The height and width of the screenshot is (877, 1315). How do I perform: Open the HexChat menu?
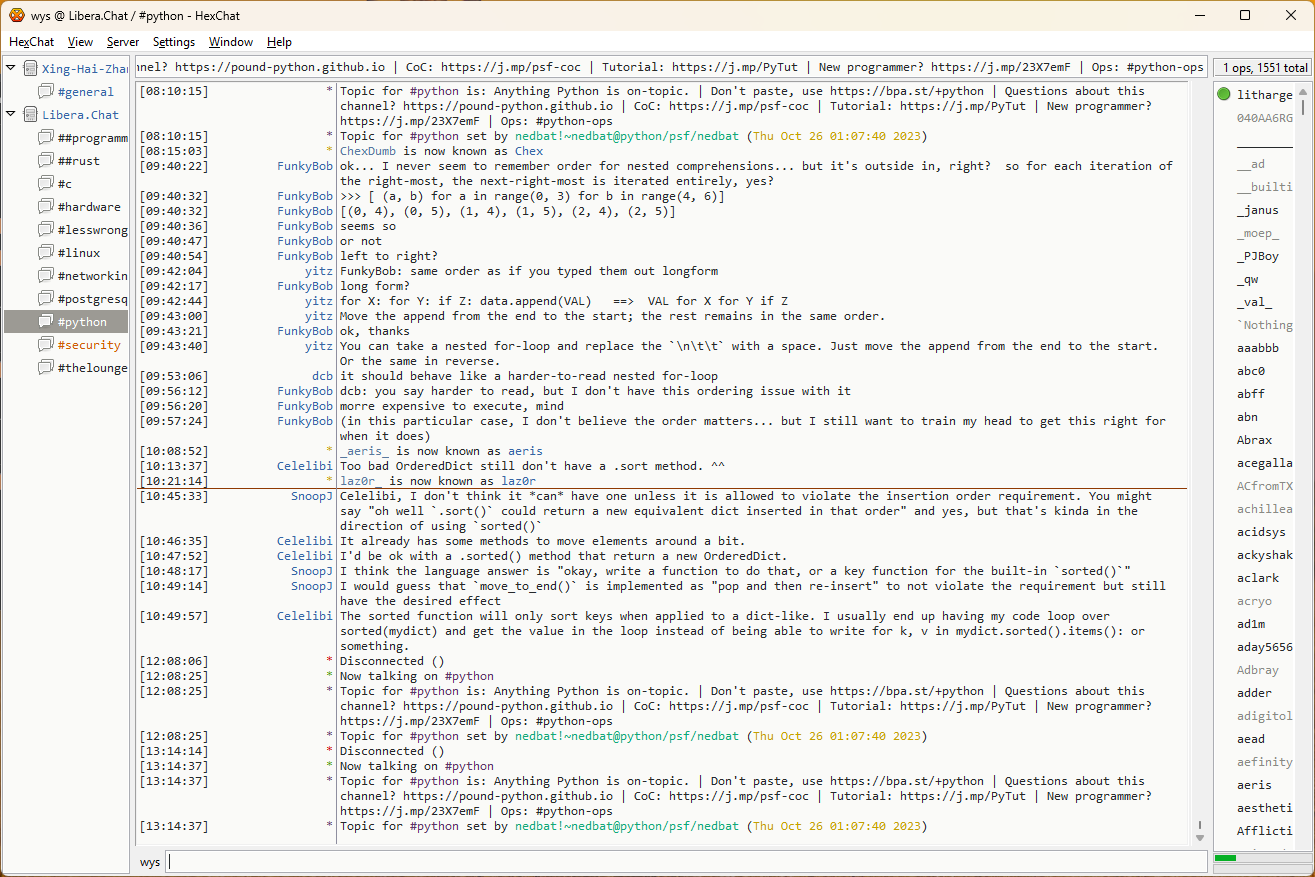pyautogui.click(x=31, y=42)
